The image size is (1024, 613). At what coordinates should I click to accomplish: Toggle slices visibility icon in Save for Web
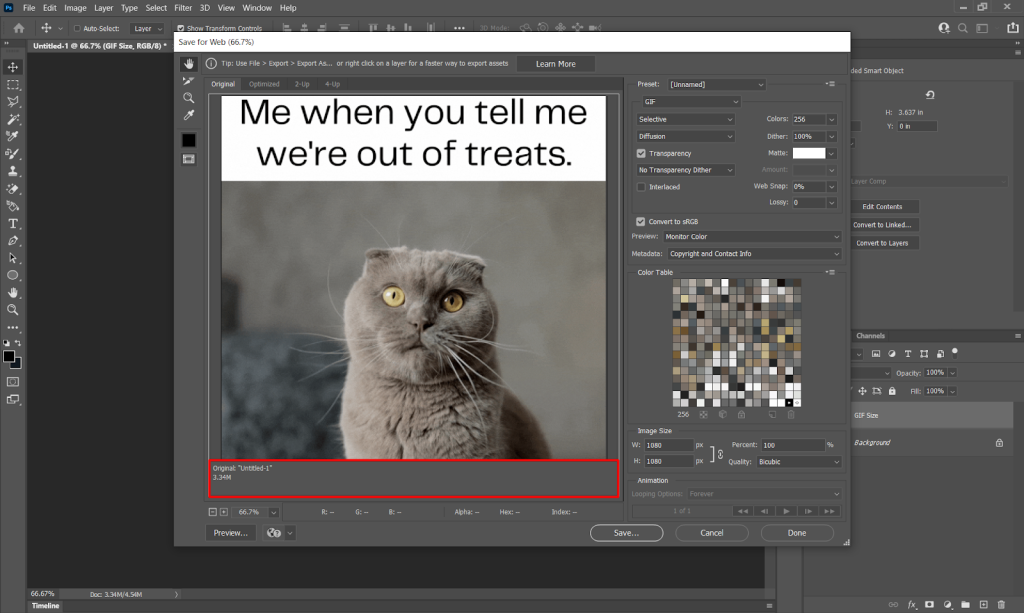click(189, 159)
